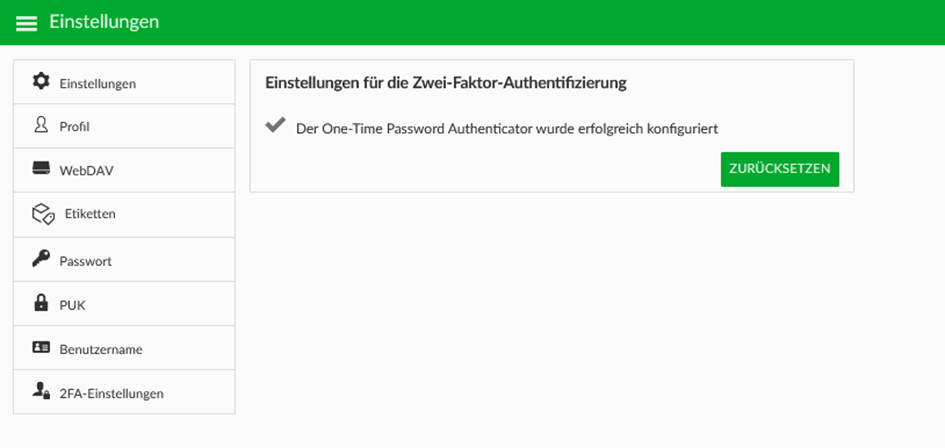945x448 pixels.
Task: Click the tag box icon beside Etiketten
Action: pos(43,214)
